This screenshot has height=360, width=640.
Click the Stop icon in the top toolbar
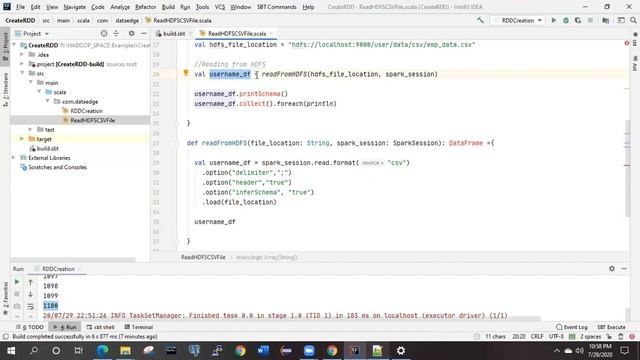(x=590, y=20)
